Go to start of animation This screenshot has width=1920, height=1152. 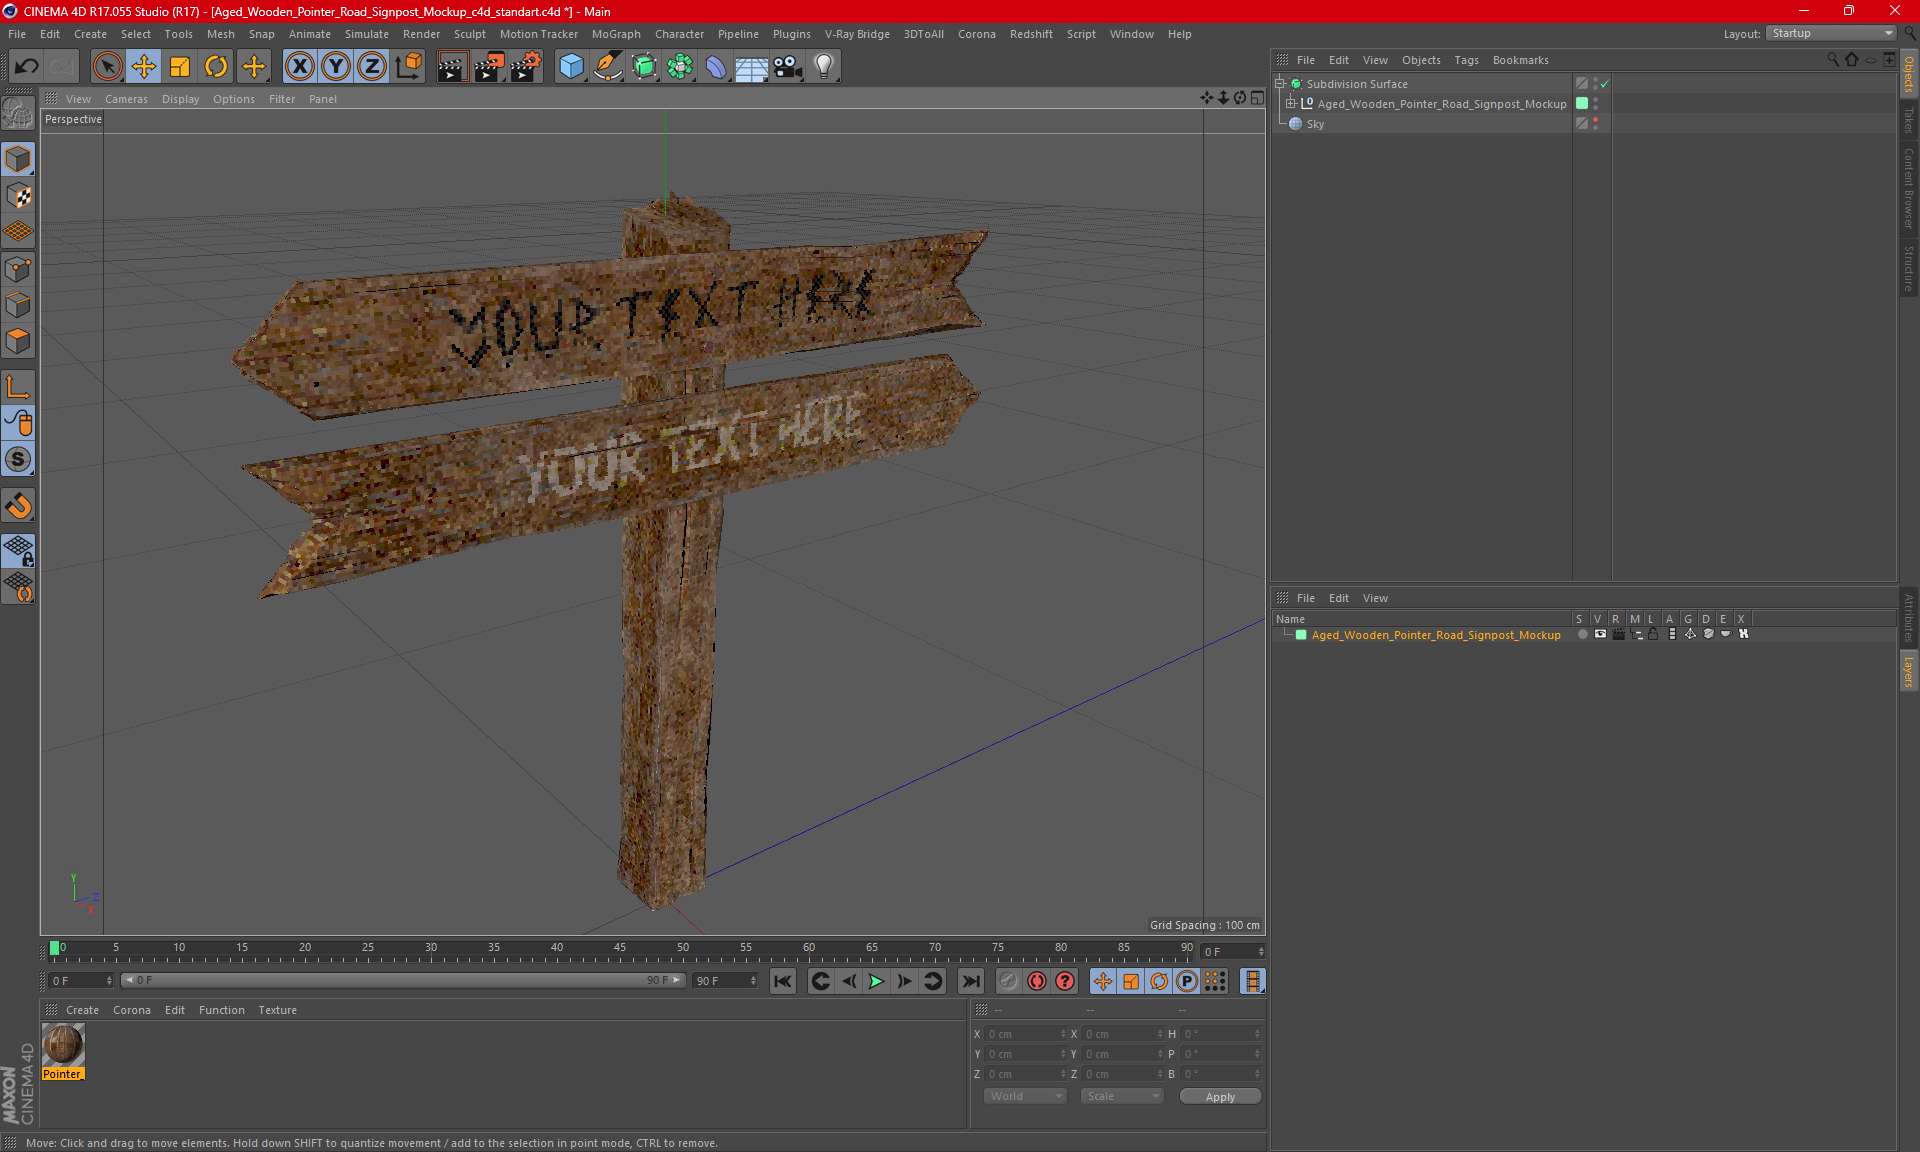(783, 981)
